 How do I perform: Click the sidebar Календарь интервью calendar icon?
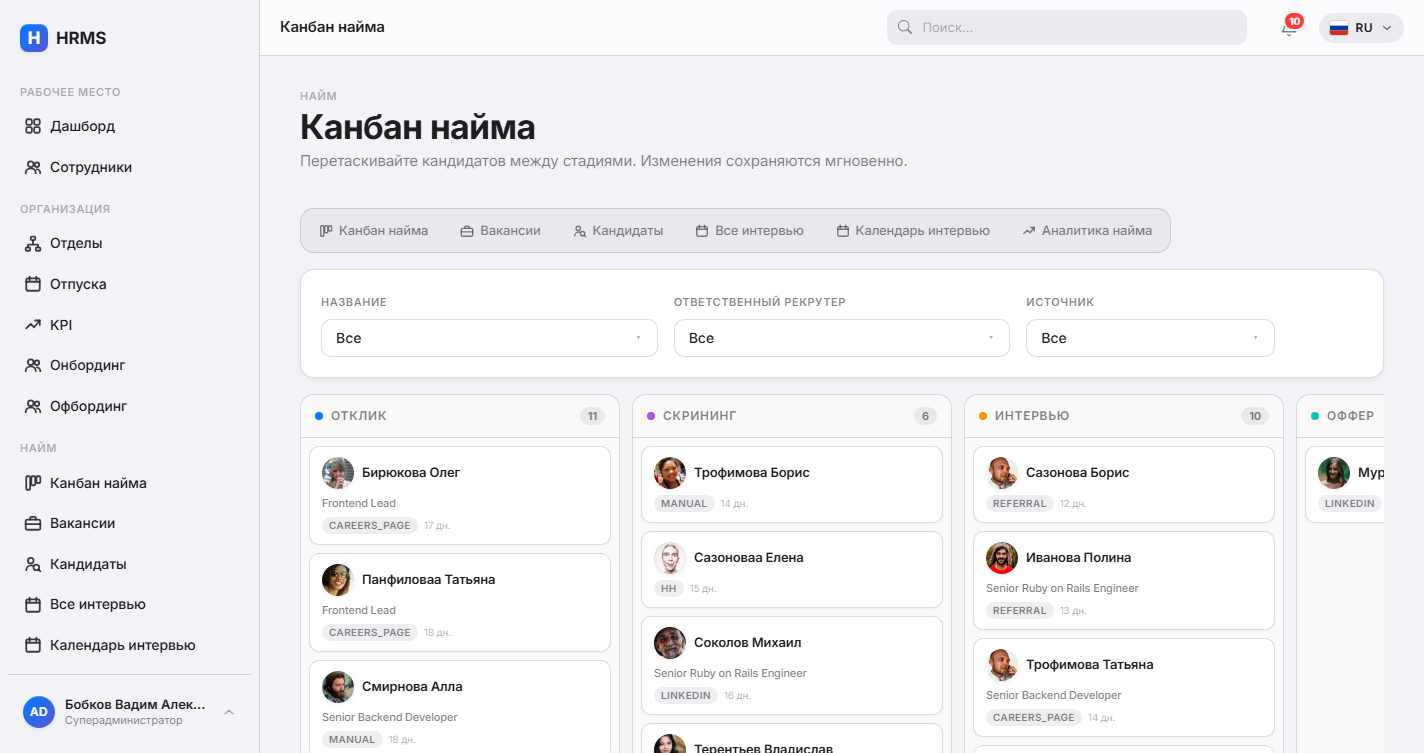(33, 645)
